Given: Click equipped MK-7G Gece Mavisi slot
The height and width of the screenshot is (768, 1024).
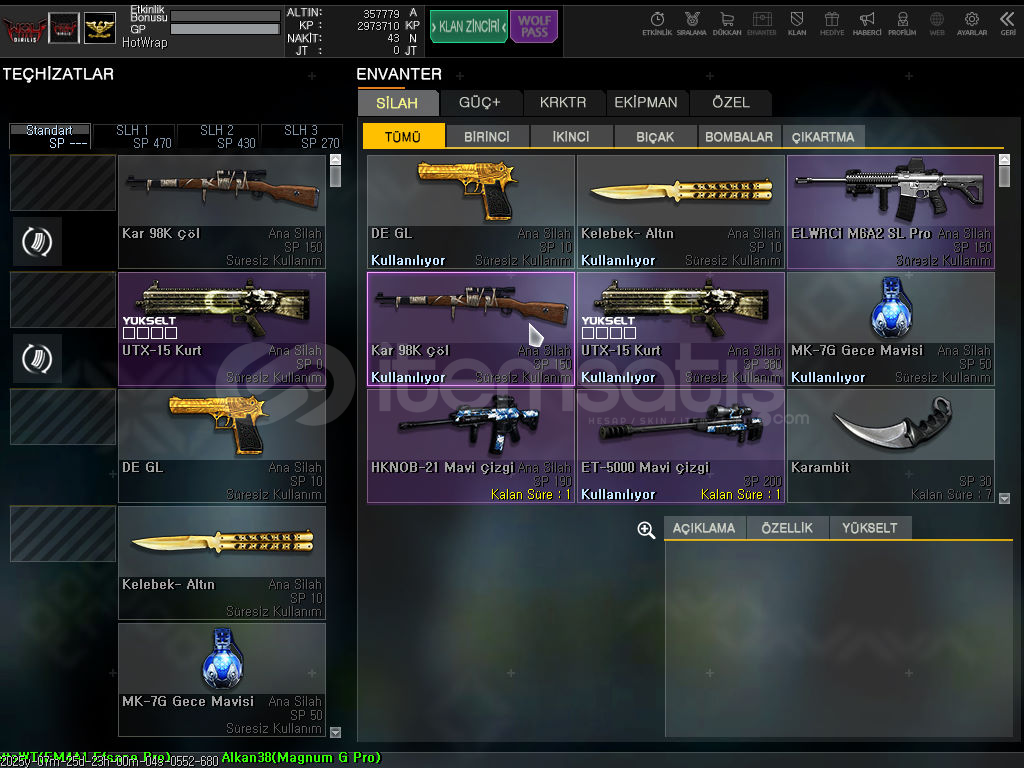Looking at the screenshot, I should 222,680.
